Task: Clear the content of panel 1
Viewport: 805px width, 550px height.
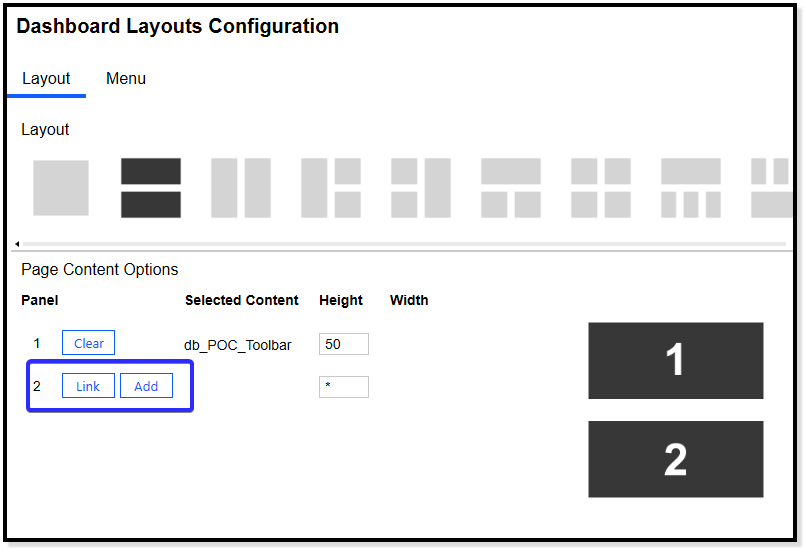Action: click(x=89, y=343)
